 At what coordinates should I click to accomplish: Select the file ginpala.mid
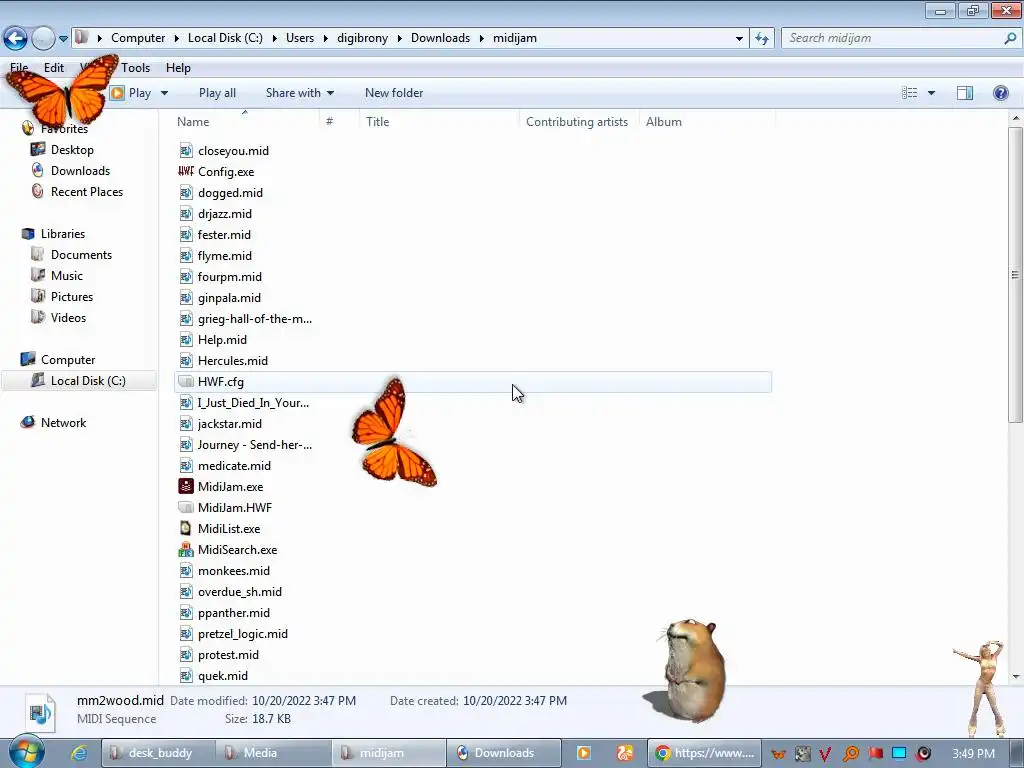[229, 298]
